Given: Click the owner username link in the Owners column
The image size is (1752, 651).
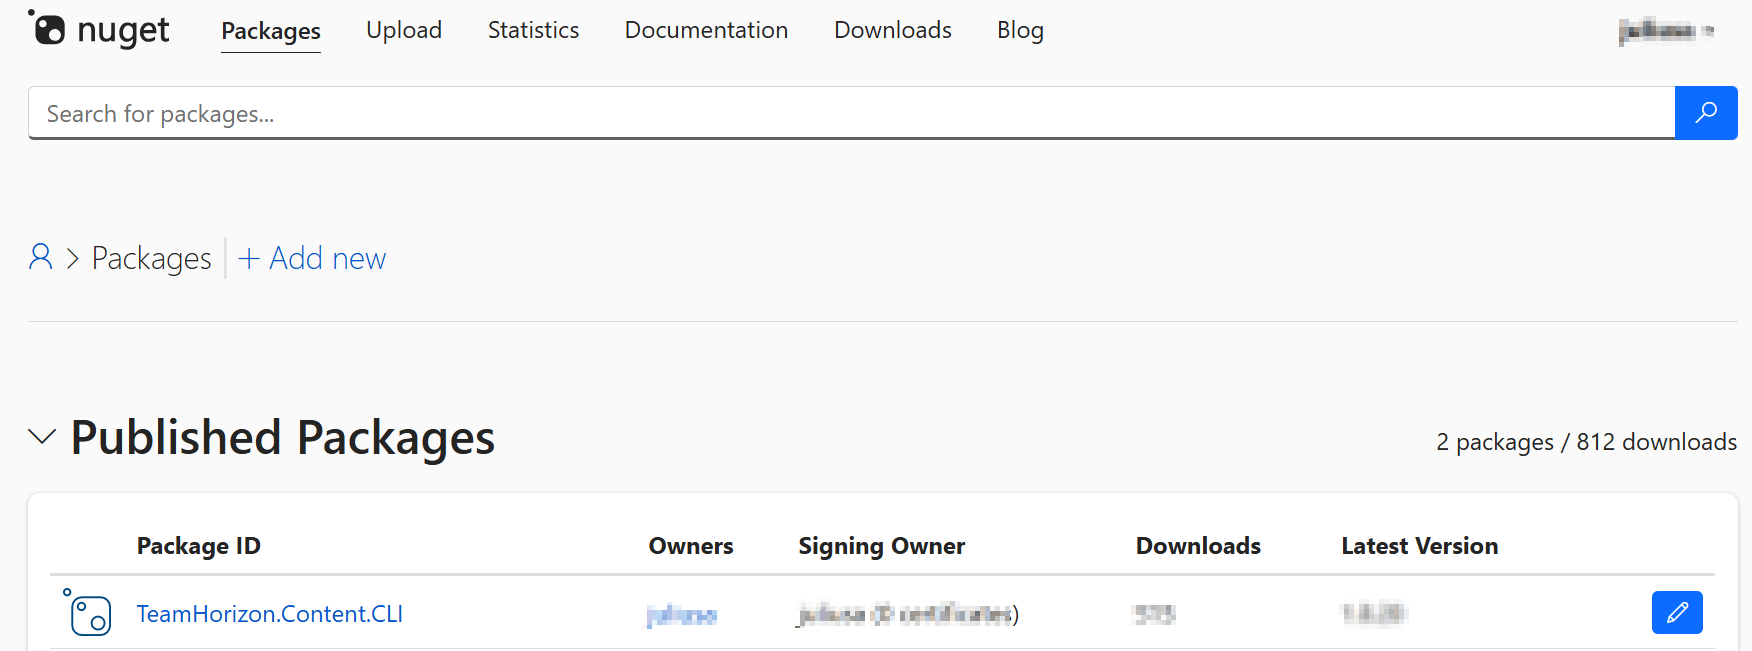Looking at the screenshot, I should click(682, 615).
